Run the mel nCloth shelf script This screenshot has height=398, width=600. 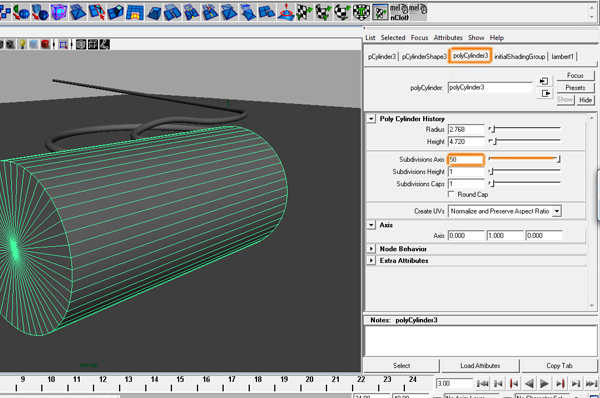pos(399,13)
